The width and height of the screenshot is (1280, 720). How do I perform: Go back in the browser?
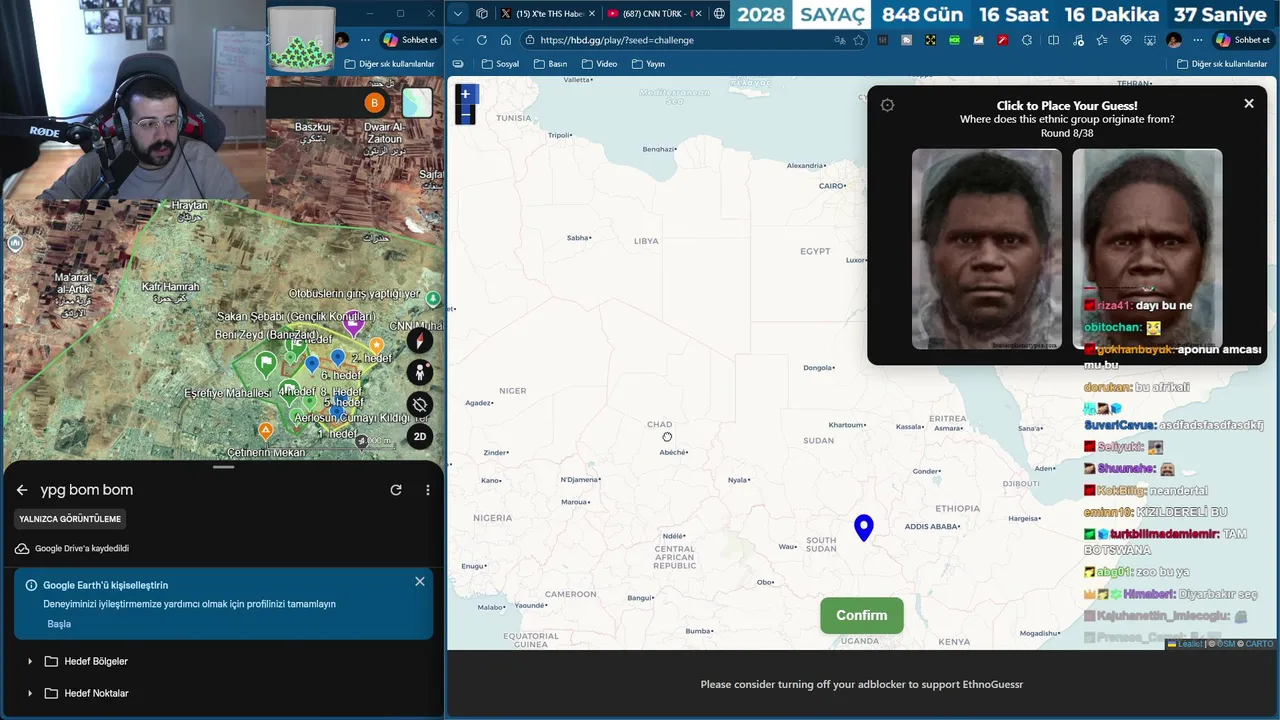(x=458, y=40)
